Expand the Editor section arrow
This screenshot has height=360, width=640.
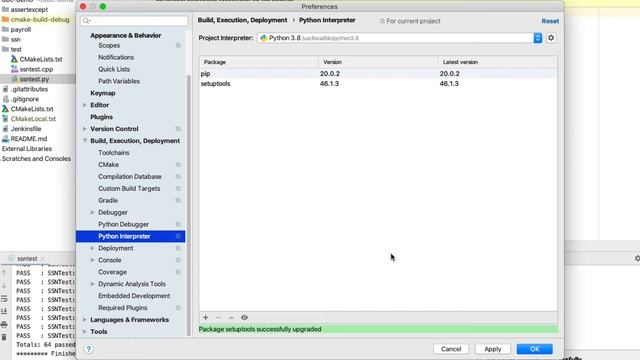click(84, 105)
